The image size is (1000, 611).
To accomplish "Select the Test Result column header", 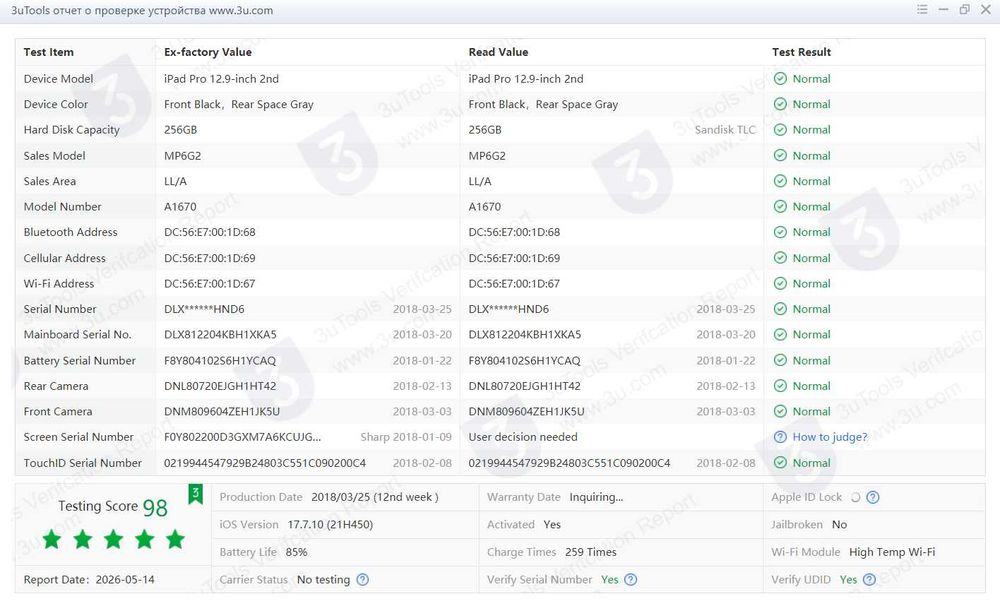I will pos(801,52).
